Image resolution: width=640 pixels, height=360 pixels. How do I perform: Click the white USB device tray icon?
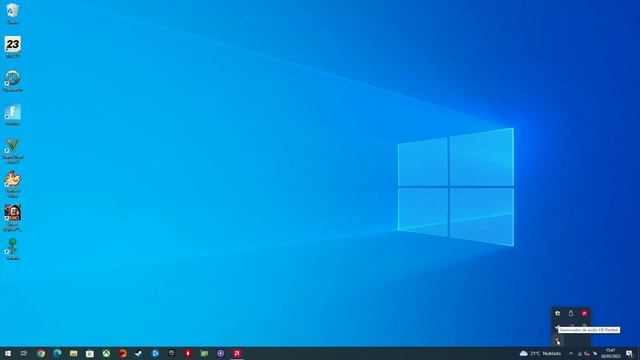(x=571, y=313)
